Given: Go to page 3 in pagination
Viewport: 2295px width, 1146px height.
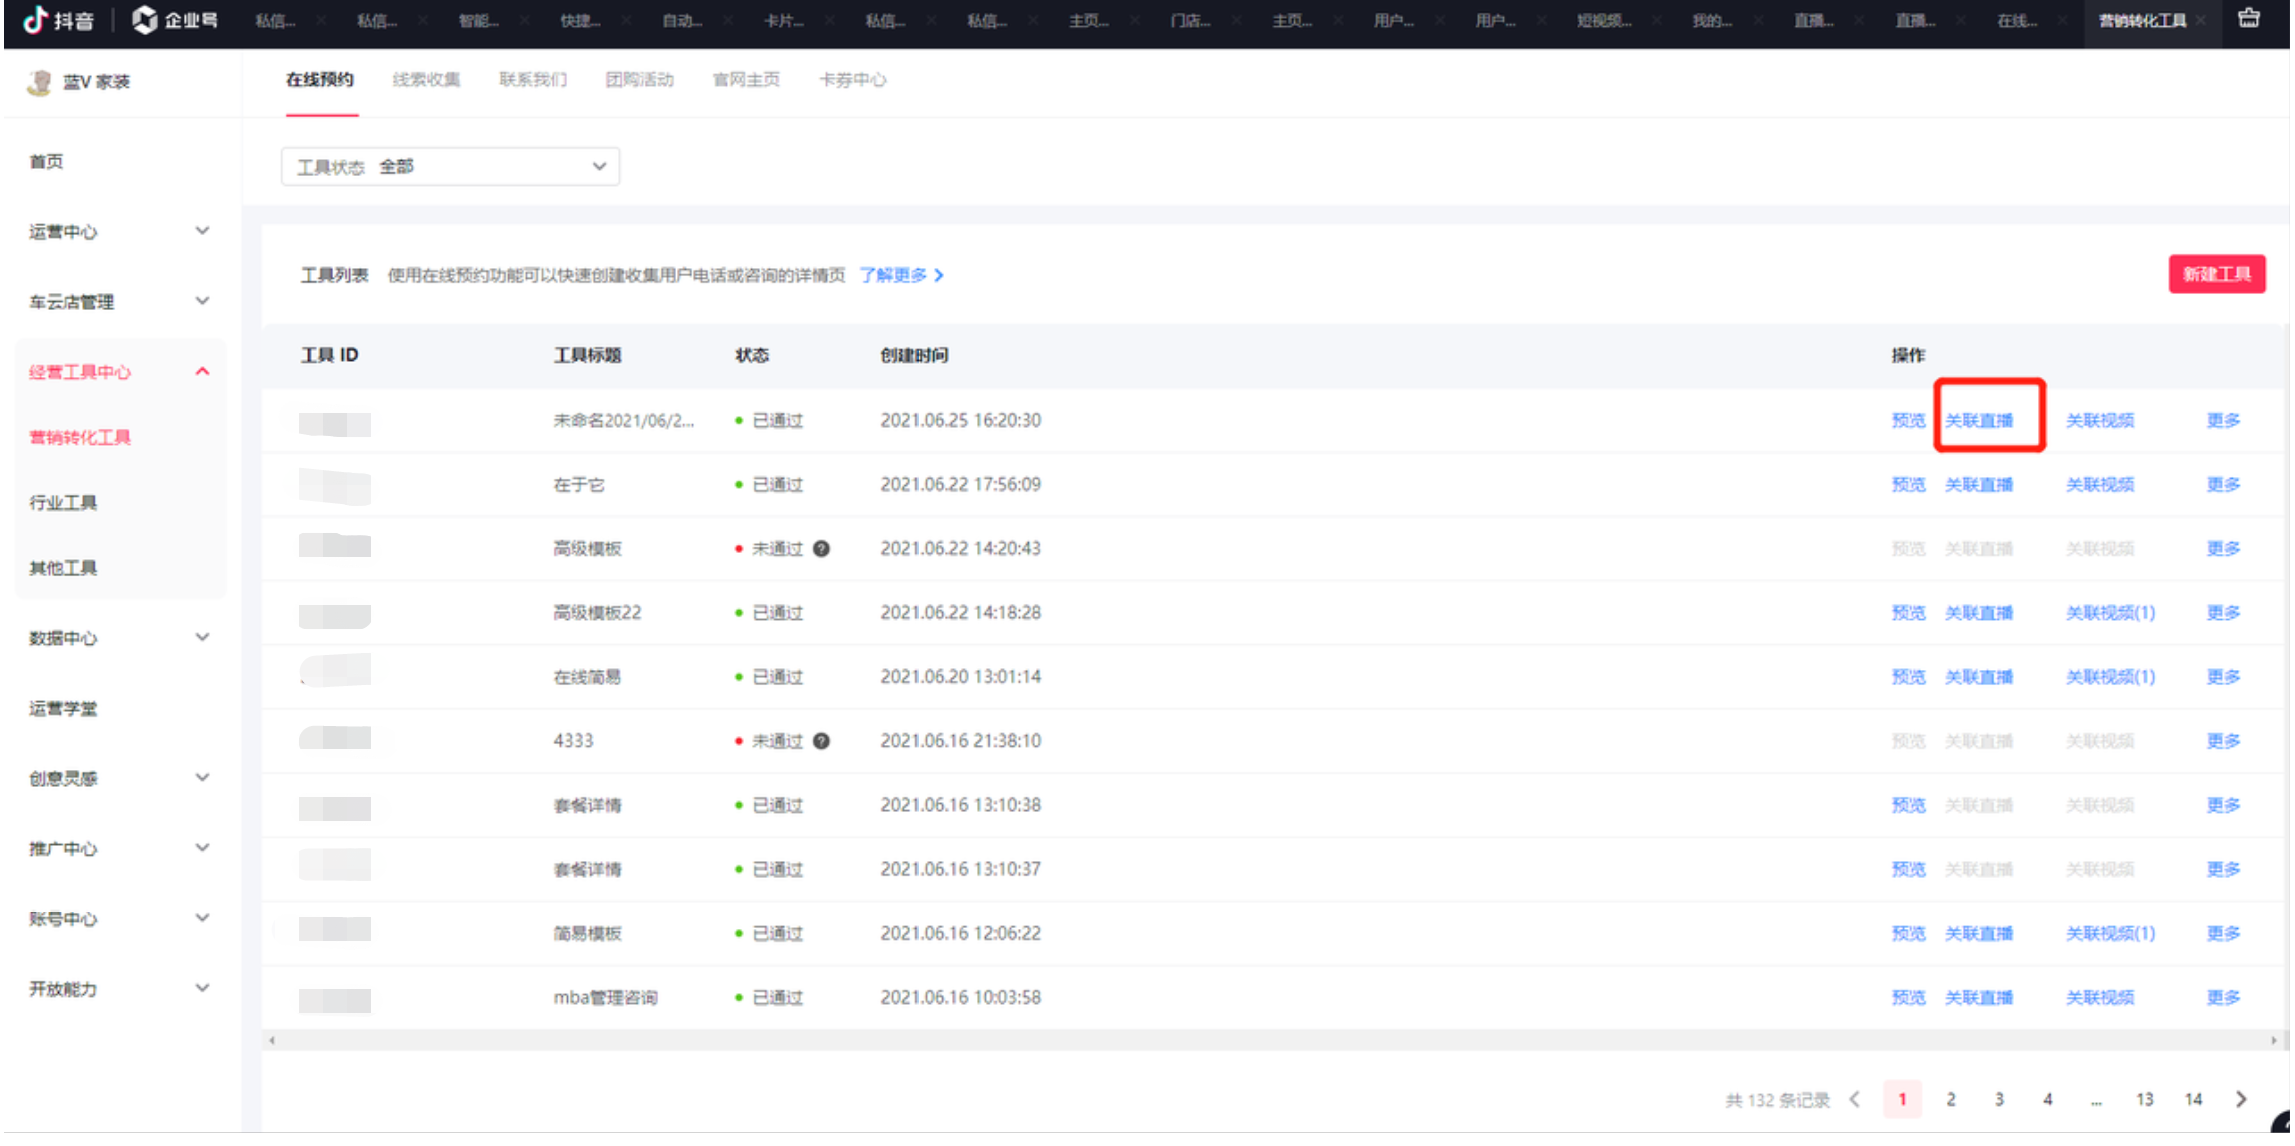Looking at the screenshot, I should [1999, 1099].
